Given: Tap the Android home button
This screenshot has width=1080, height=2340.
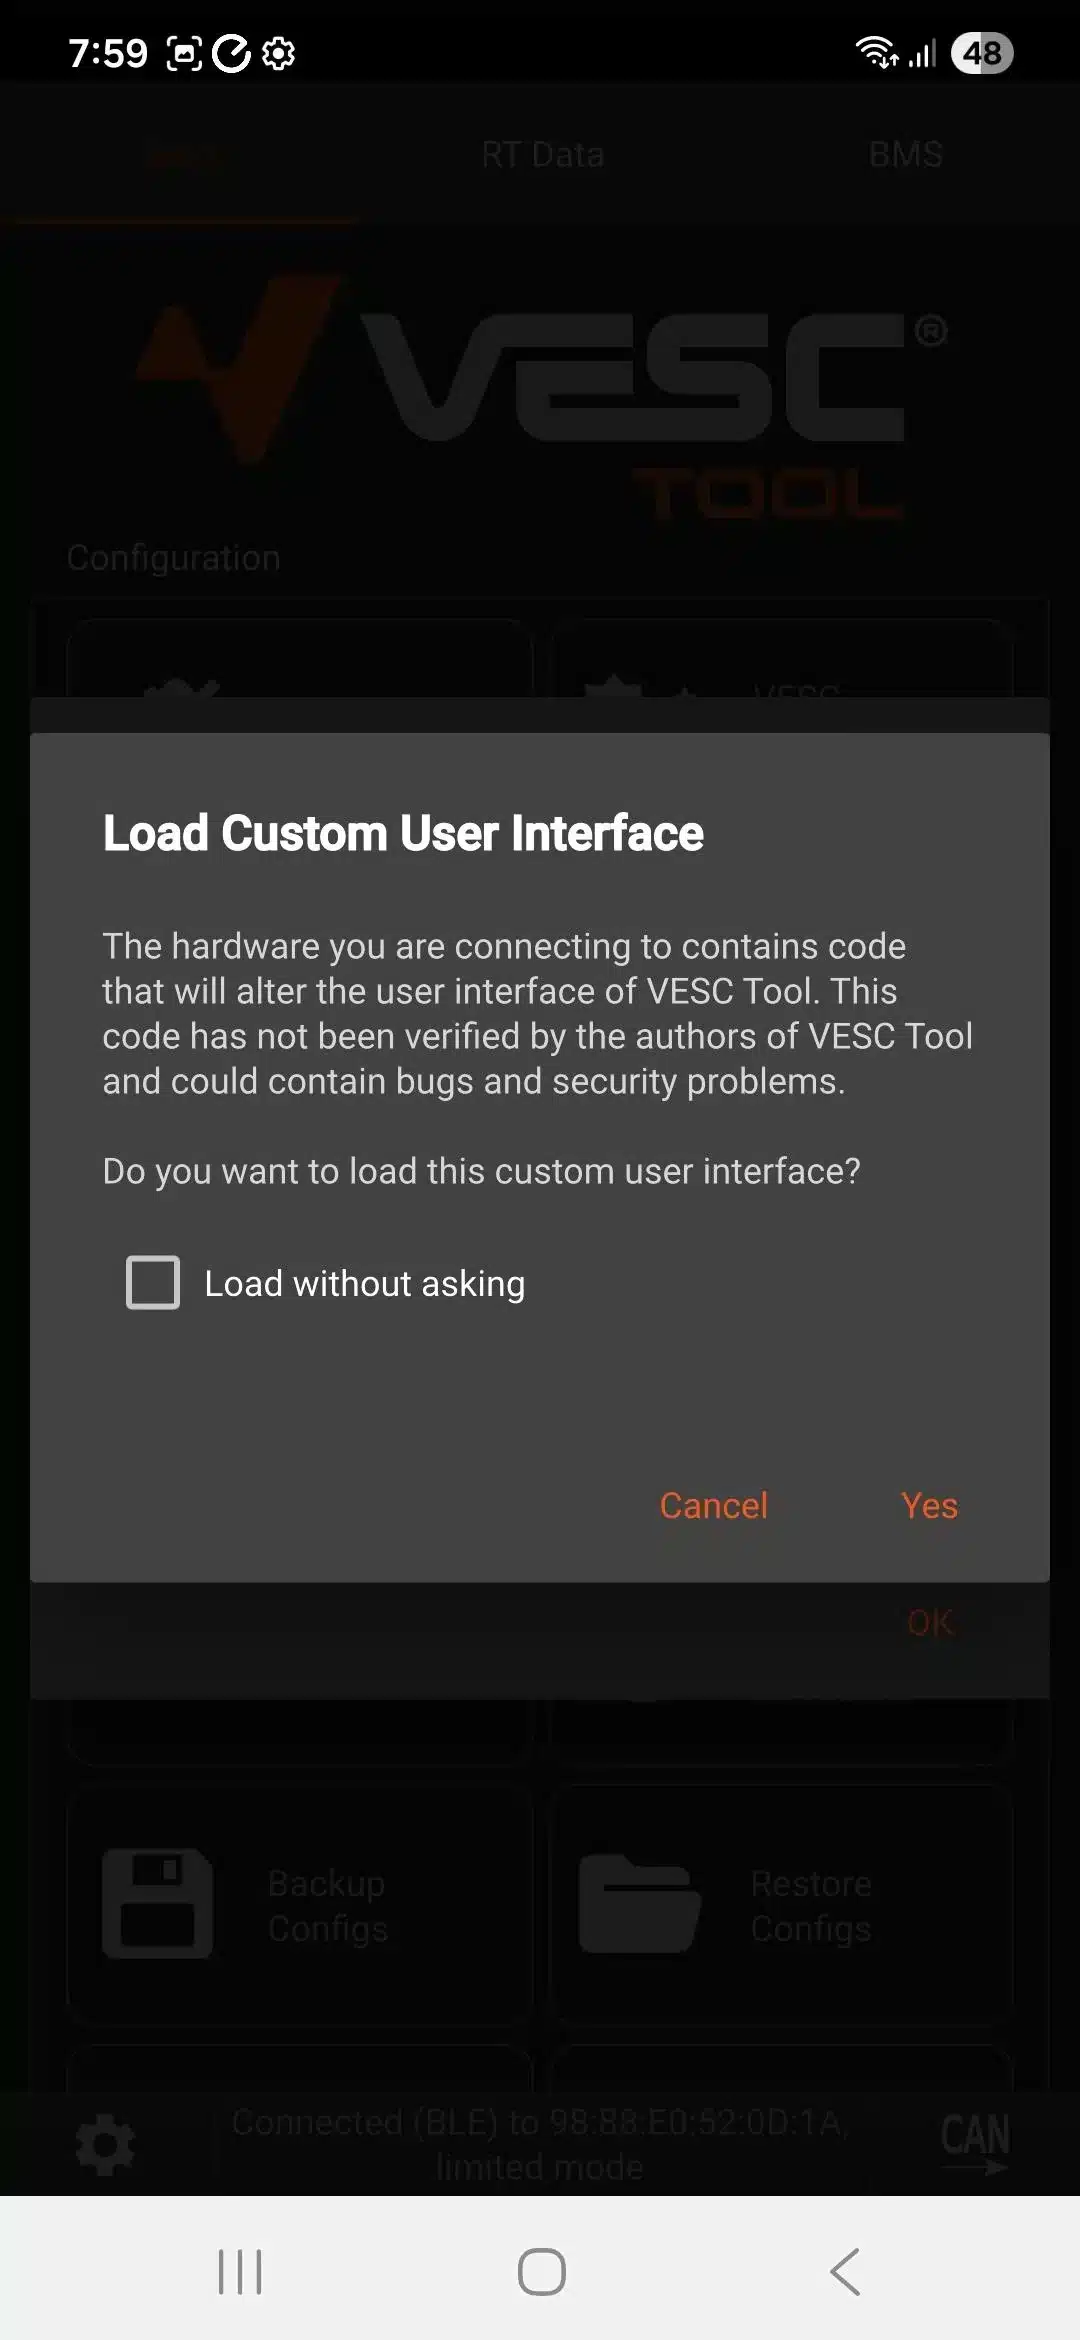Looking at the screenshot, I should pos(541,2271).
